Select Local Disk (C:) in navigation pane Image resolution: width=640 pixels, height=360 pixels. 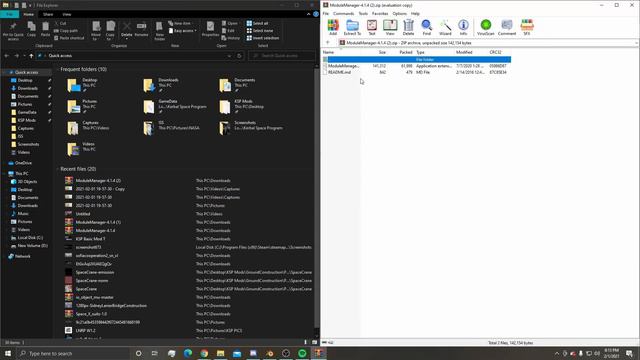coord(30,238)
